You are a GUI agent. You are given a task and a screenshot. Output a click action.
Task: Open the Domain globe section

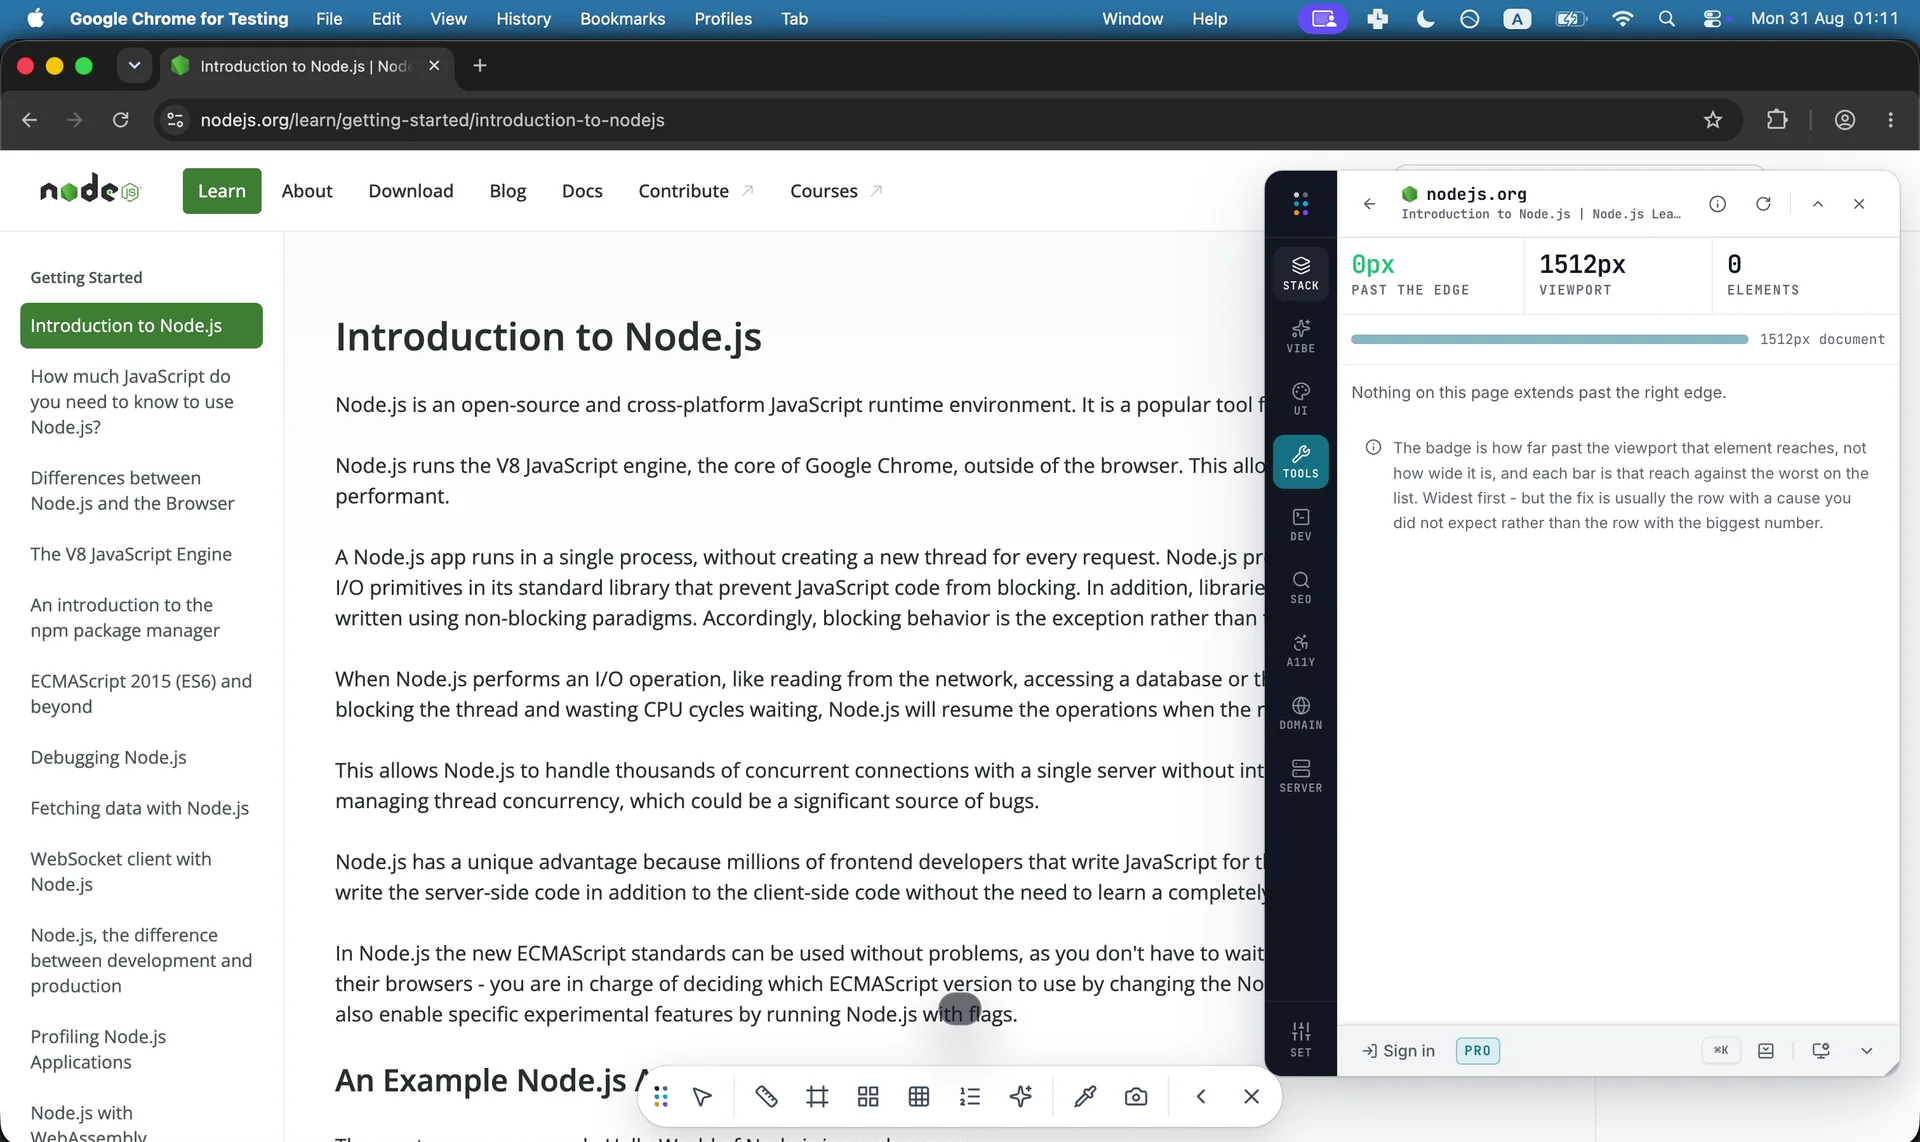1300,714
